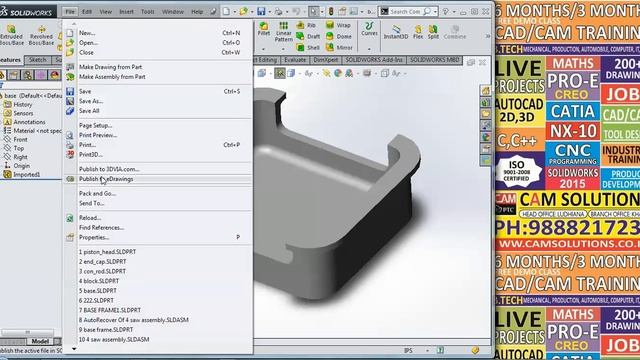Screen dimensions: 640x360
Task: Click the Combine feature tool
Action: (455, 32)
